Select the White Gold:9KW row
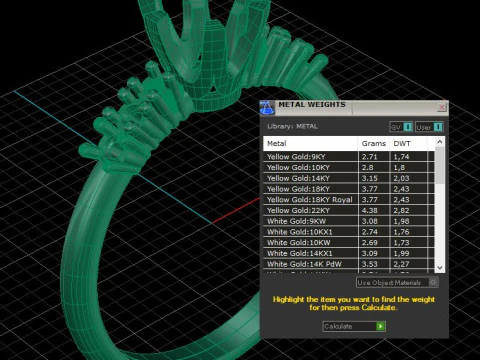 (x=349, y=221)
